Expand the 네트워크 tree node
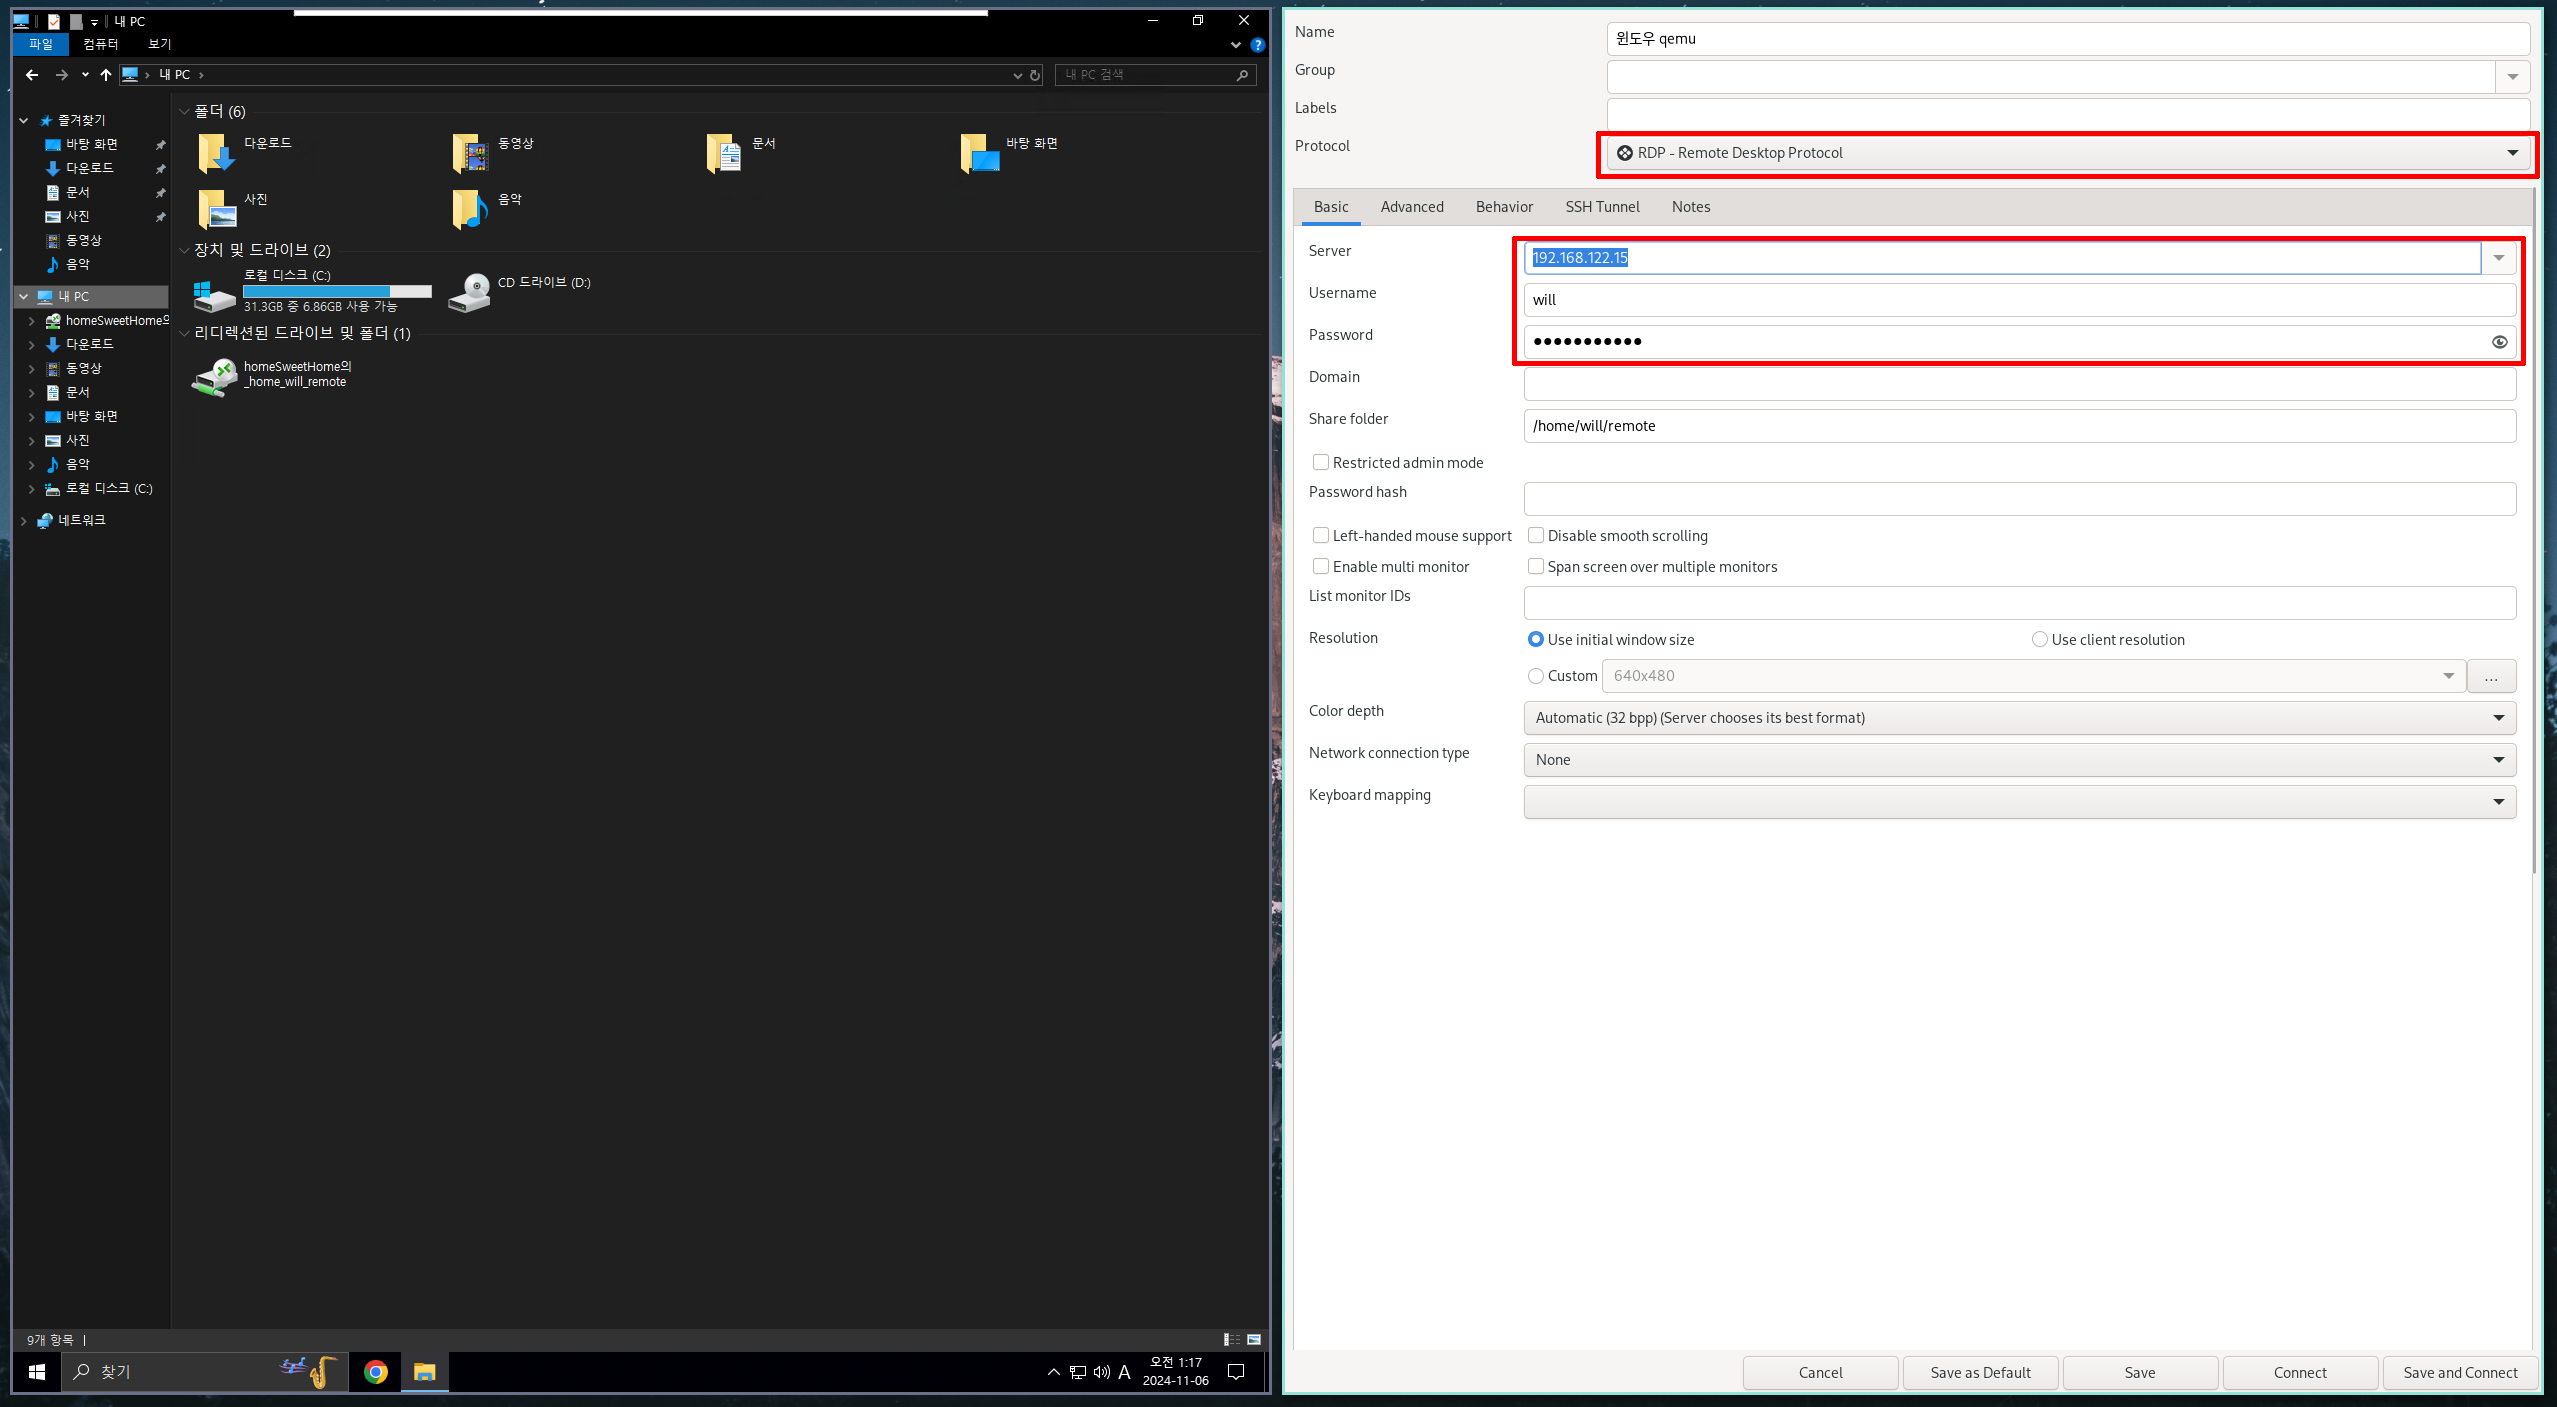The height and width of the screenshot is (1407, 2557). [24, 521]
